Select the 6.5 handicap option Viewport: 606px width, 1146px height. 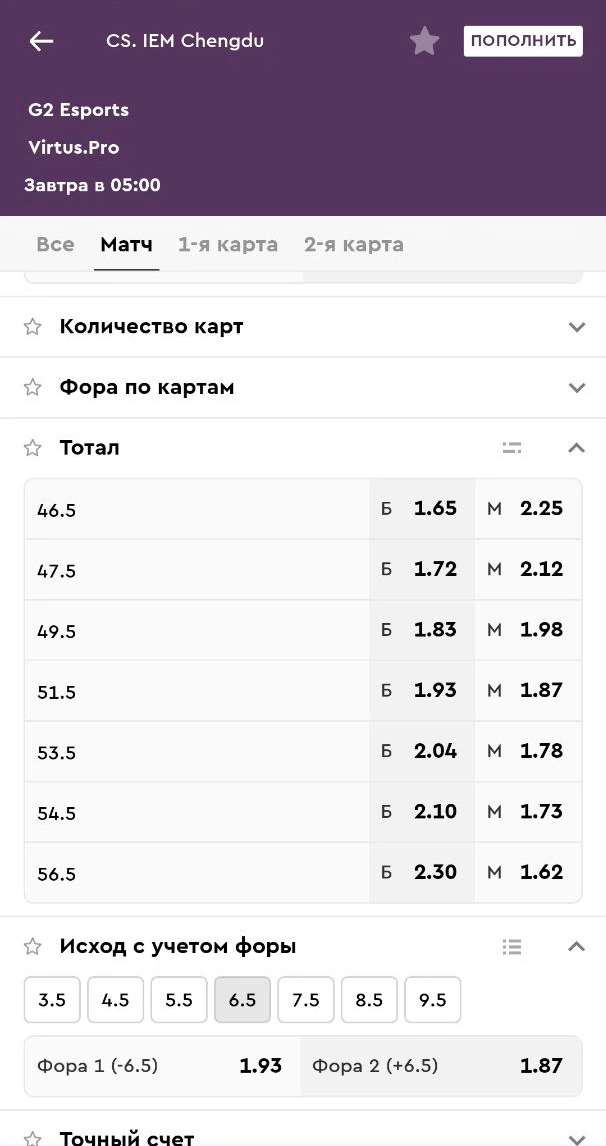click(242, 1000)
